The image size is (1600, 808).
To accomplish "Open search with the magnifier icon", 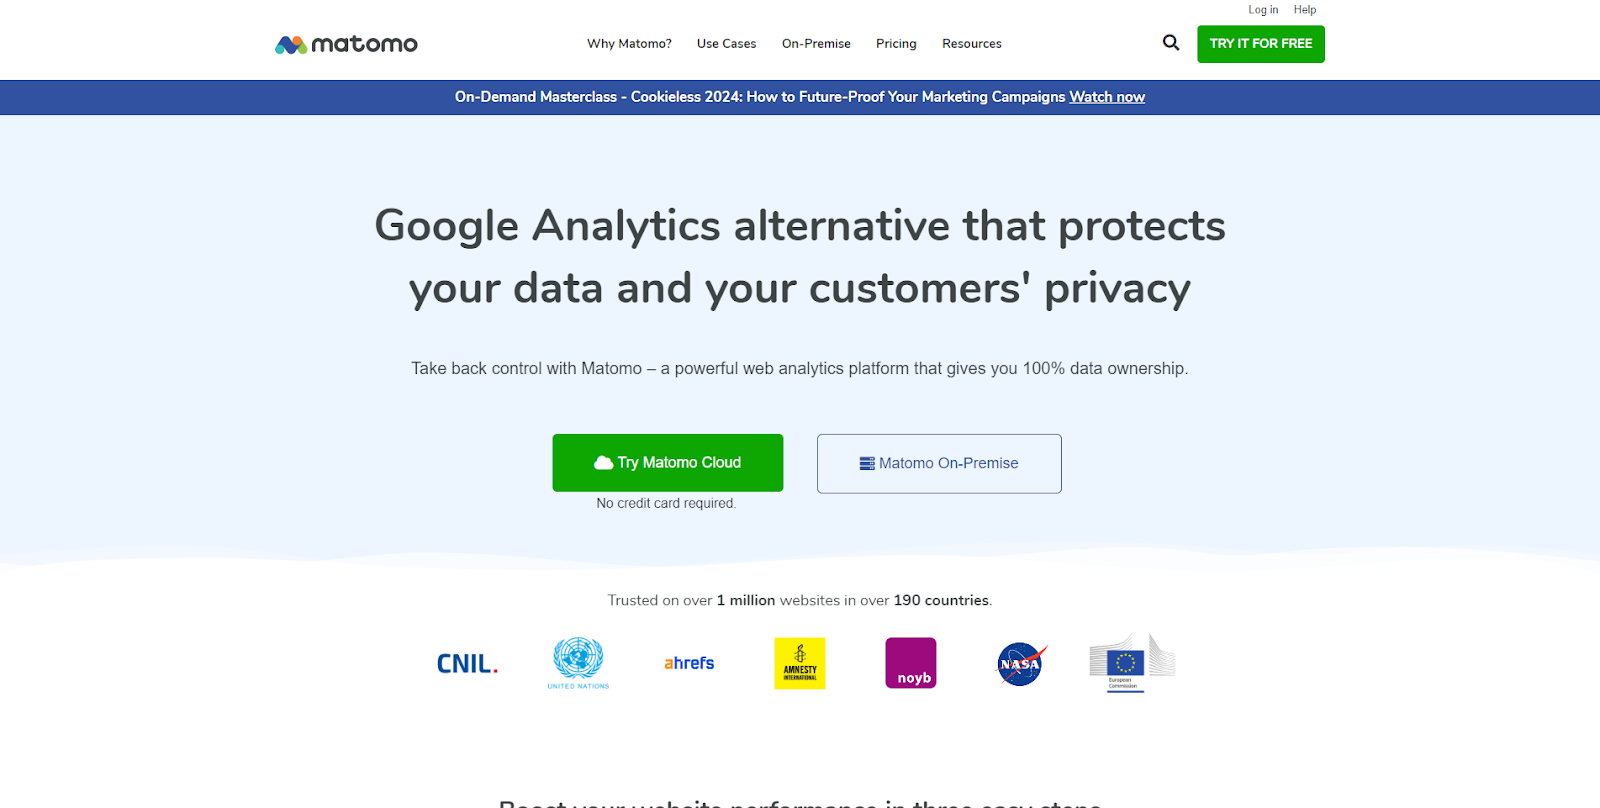I will [1171, 43].
